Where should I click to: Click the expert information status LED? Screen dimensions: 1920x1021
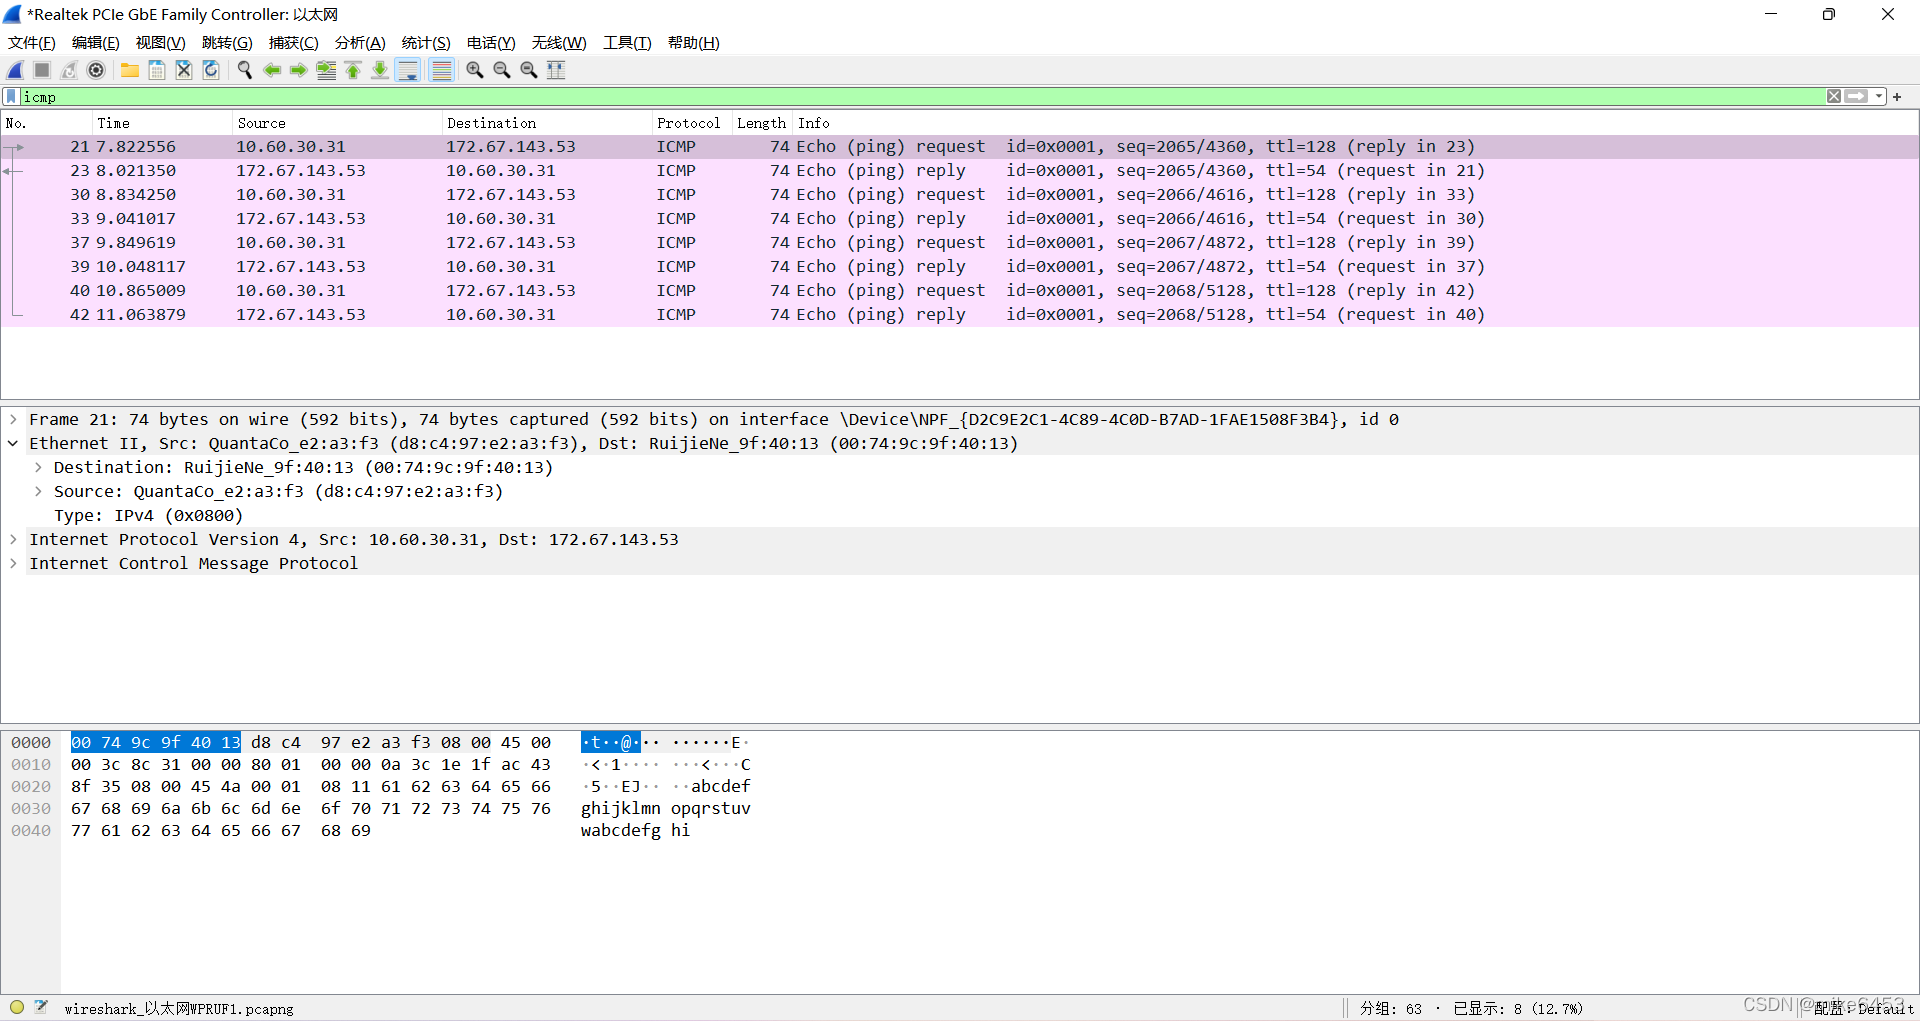[x=17, y=1008]
